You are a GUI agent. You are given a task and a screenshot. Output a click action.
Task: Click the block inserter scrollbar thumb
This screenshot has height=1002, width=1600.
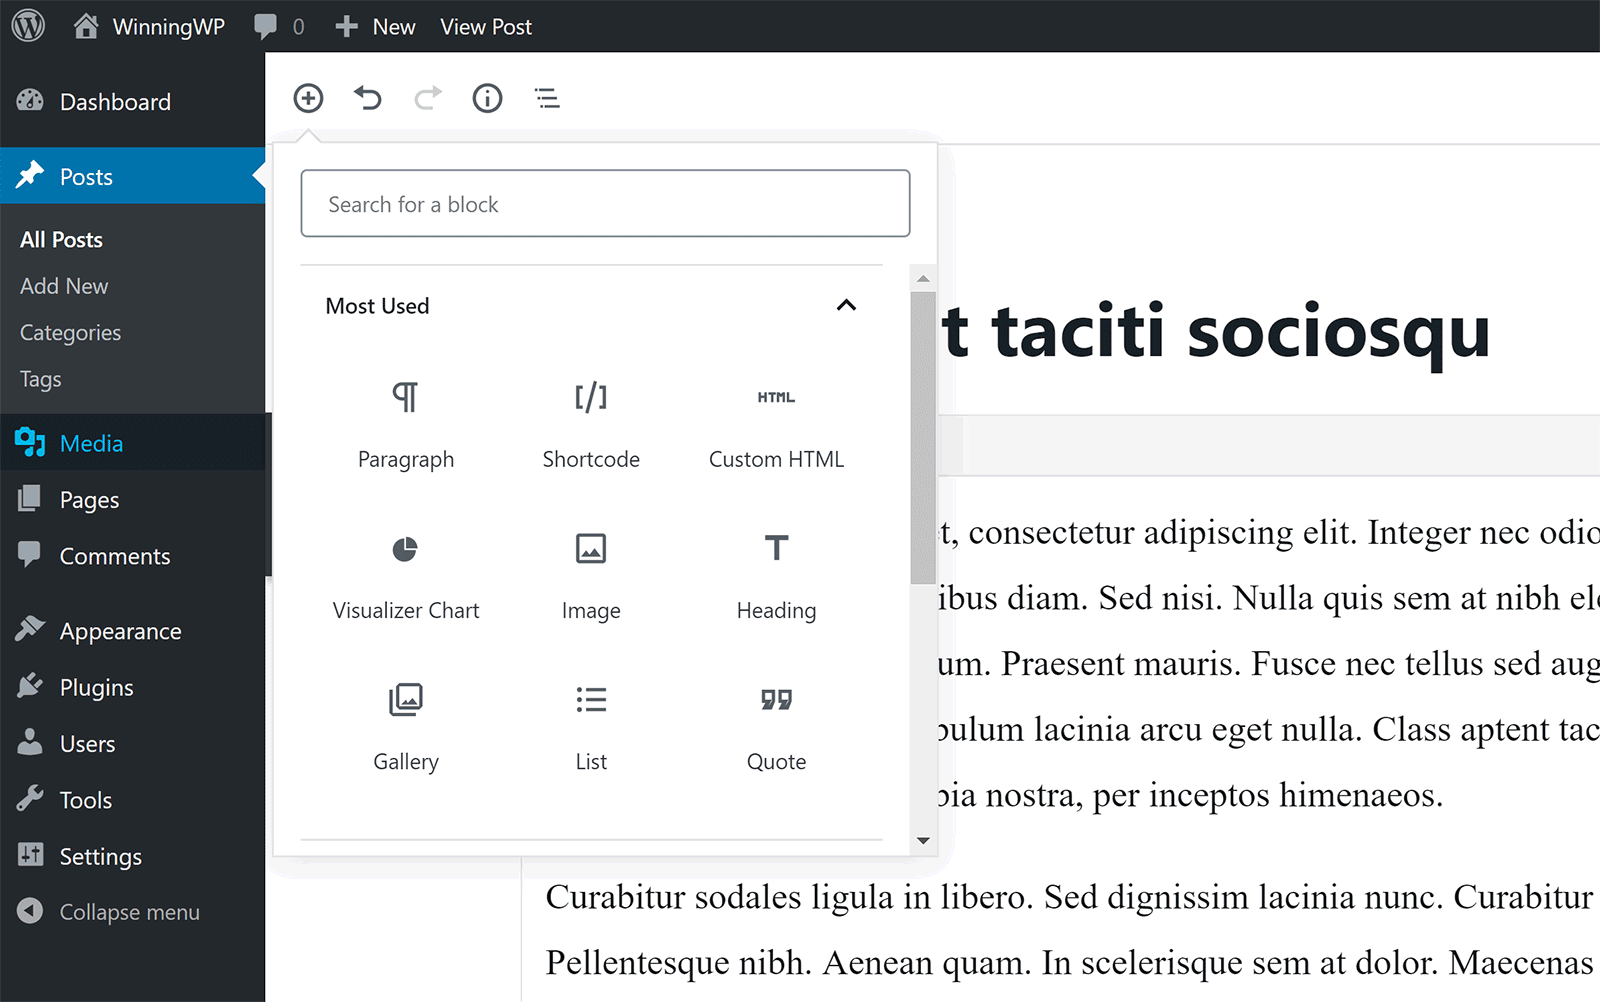[923, 438]
